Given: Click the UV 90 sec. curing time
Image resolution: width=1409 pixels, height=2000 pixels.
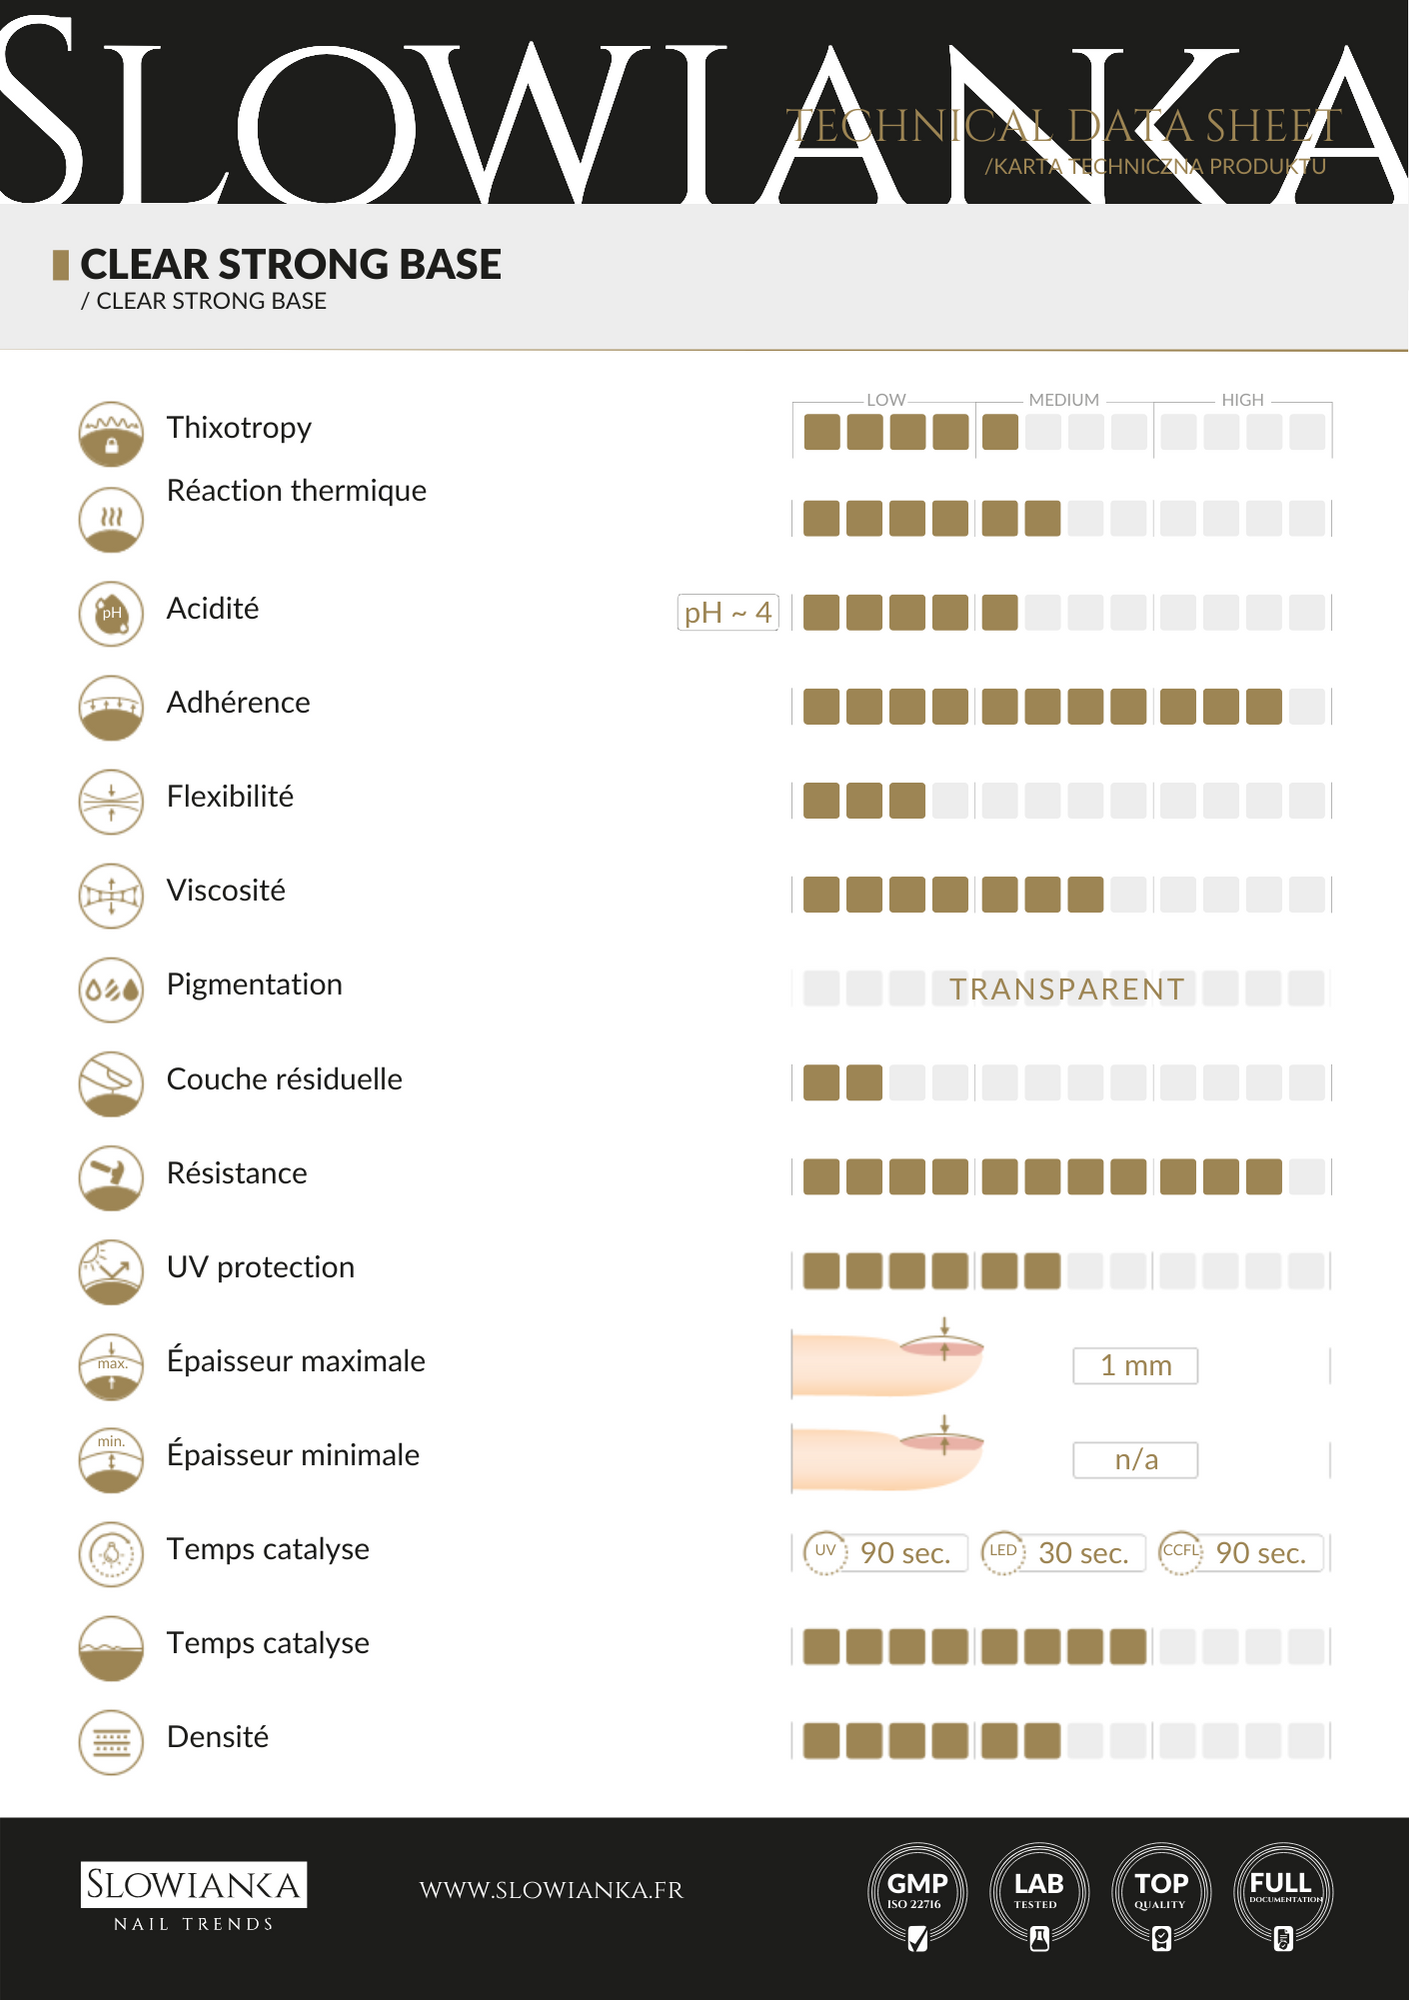Looking at the screenshot, I should 886,1553.
